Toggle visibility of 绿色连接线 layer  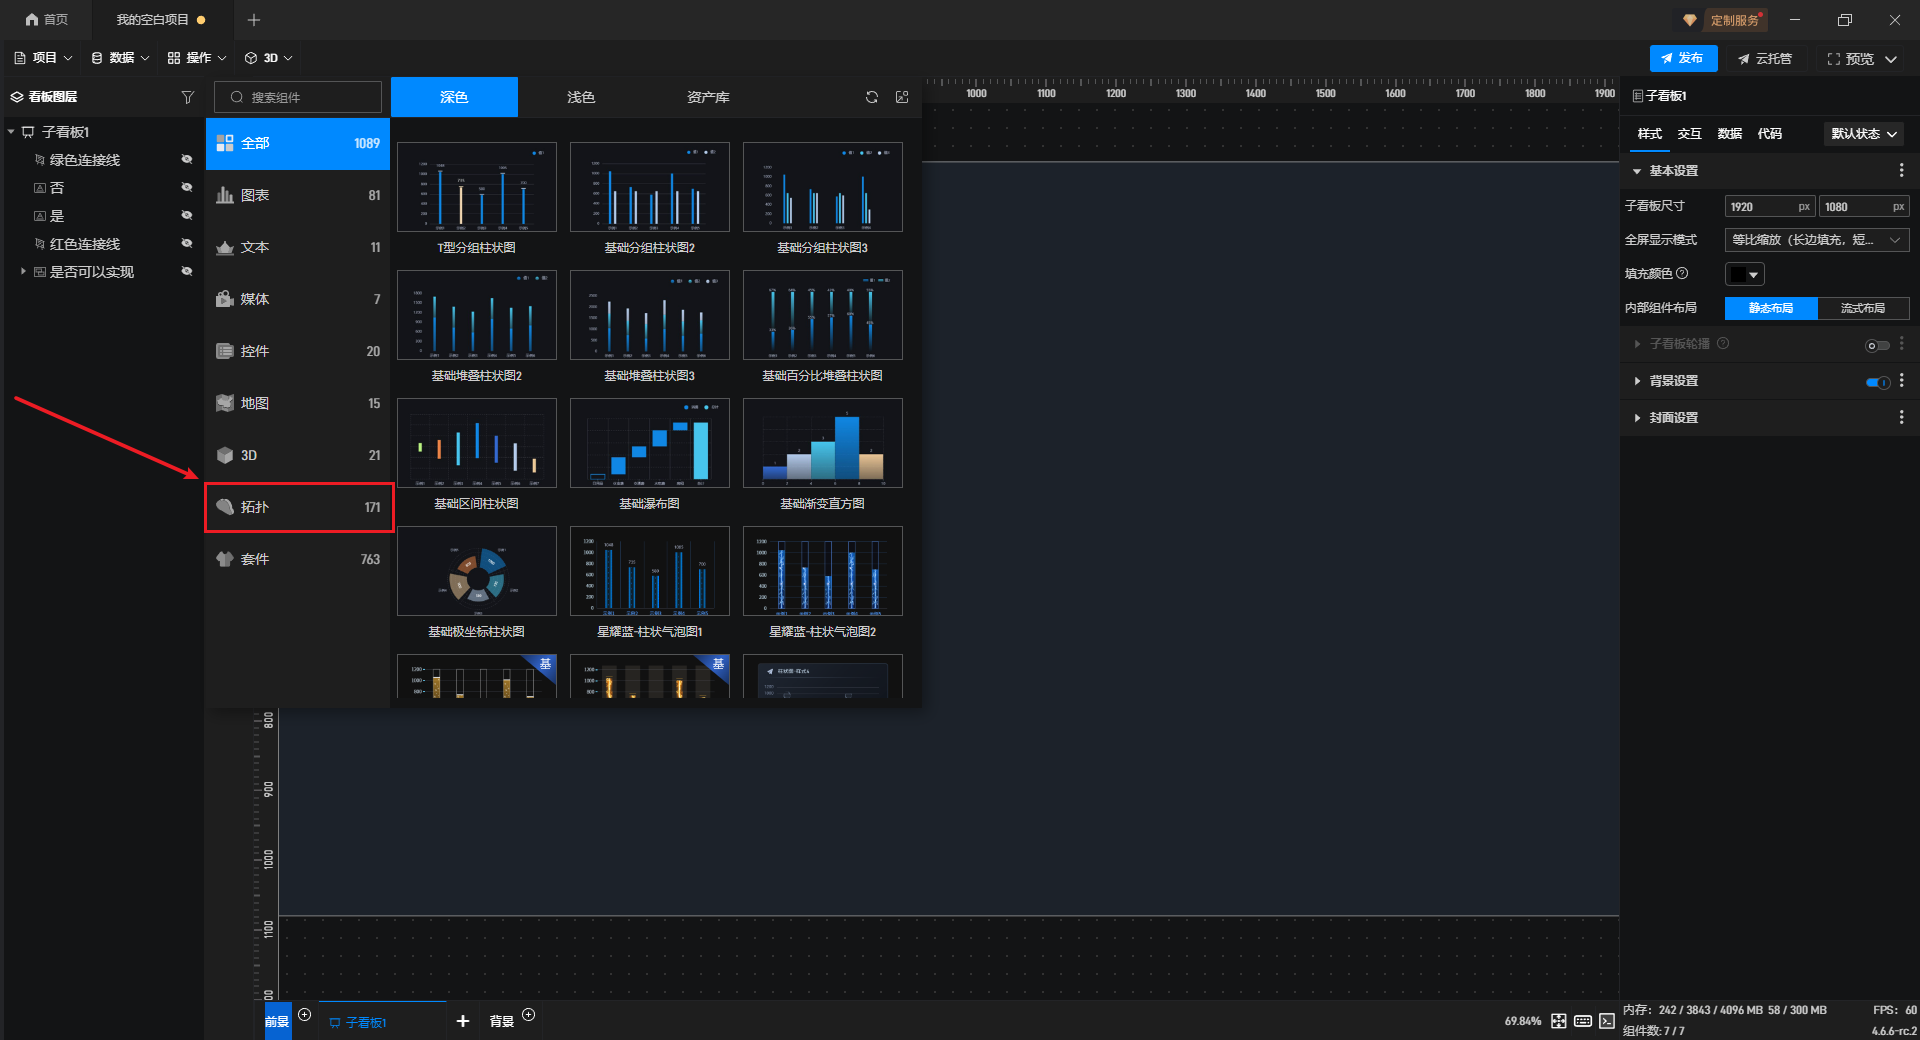186,159
